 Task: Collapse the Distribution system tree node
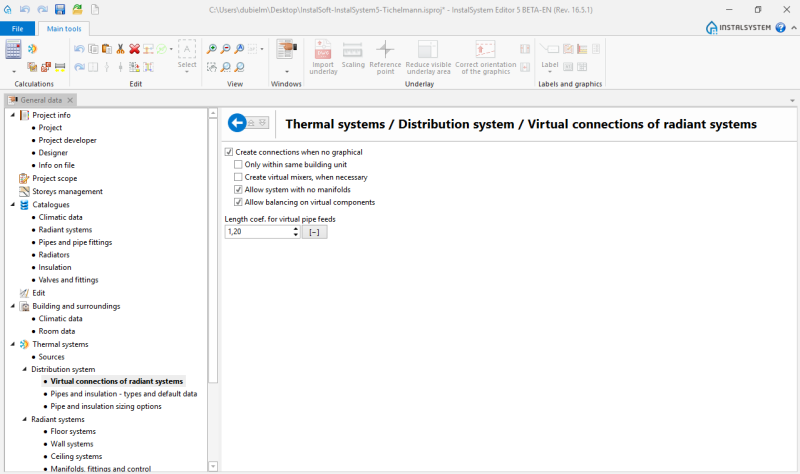[x=24, y=369]
